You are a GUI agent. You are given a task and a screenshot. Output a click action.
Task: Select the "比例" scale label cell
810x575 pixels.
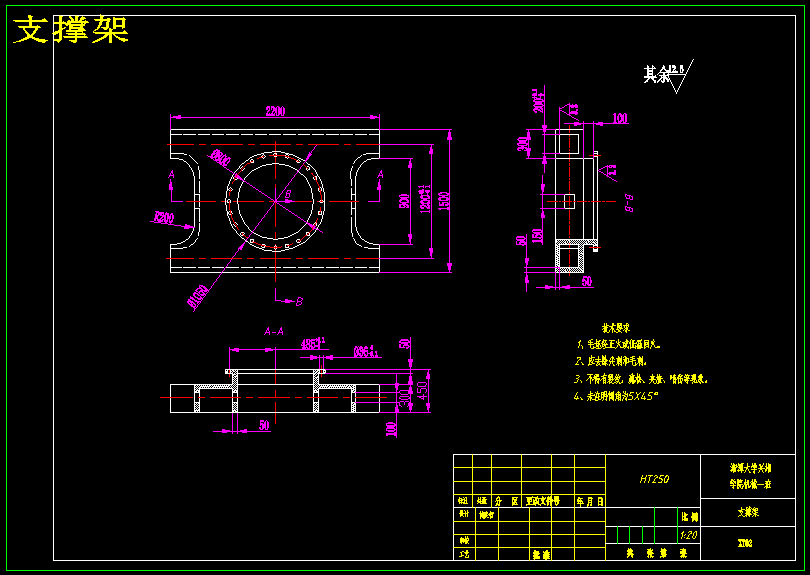coord(689,517)
